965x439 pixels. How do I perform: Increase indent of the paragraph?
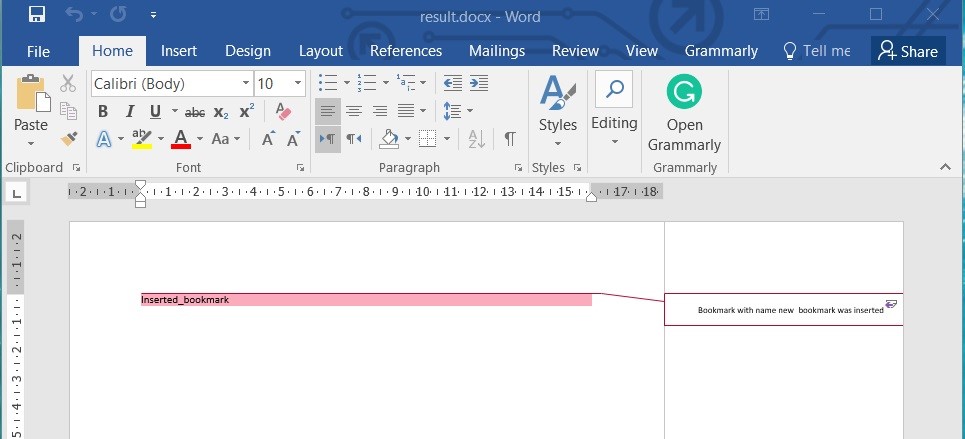(x=478, y=83)
